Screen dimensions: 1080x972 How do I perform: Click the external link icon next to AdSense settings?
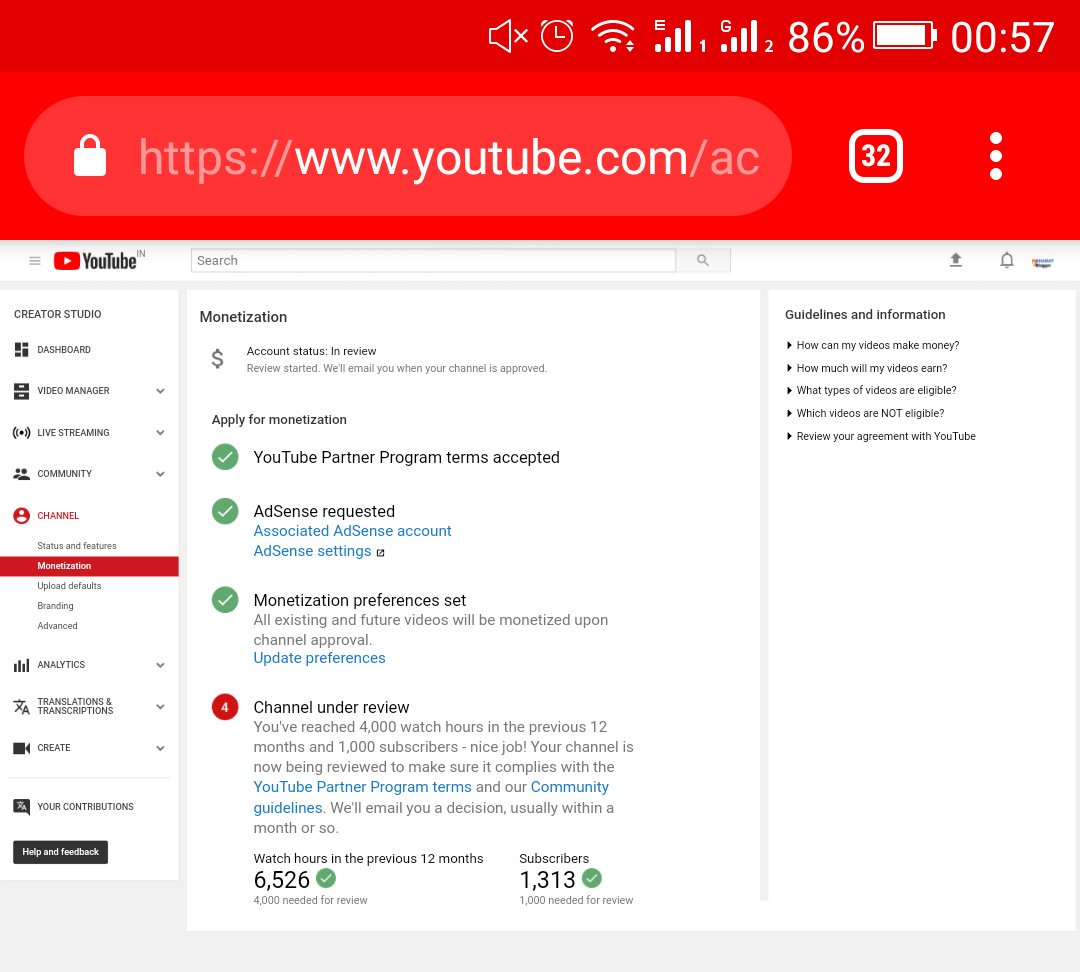coord(380,552)
